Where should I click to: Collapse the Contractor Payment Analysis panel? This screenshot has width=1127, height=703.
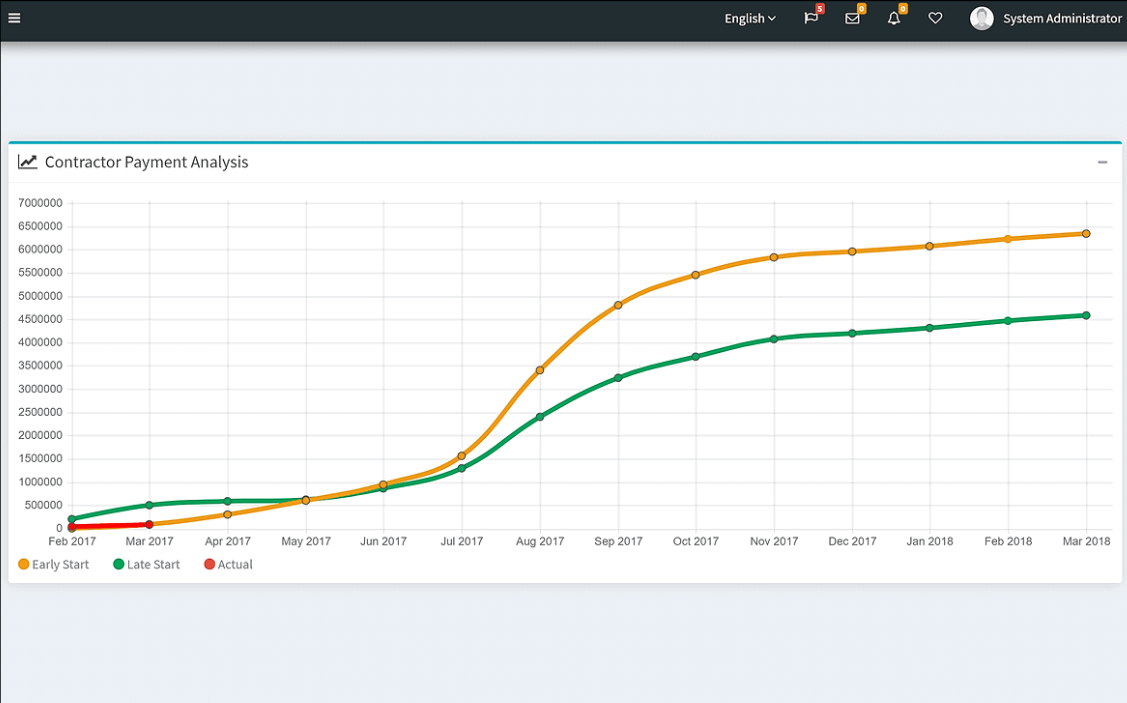click(1103, 162)
